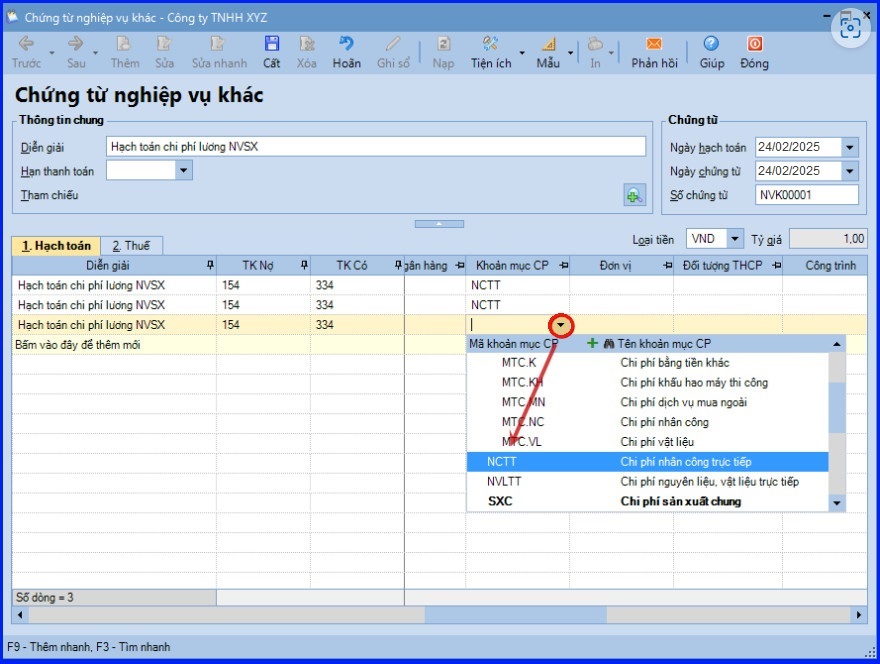Click the Diễn giải text input field
Screen dimensions: 880x664
(x=375, y=147)
